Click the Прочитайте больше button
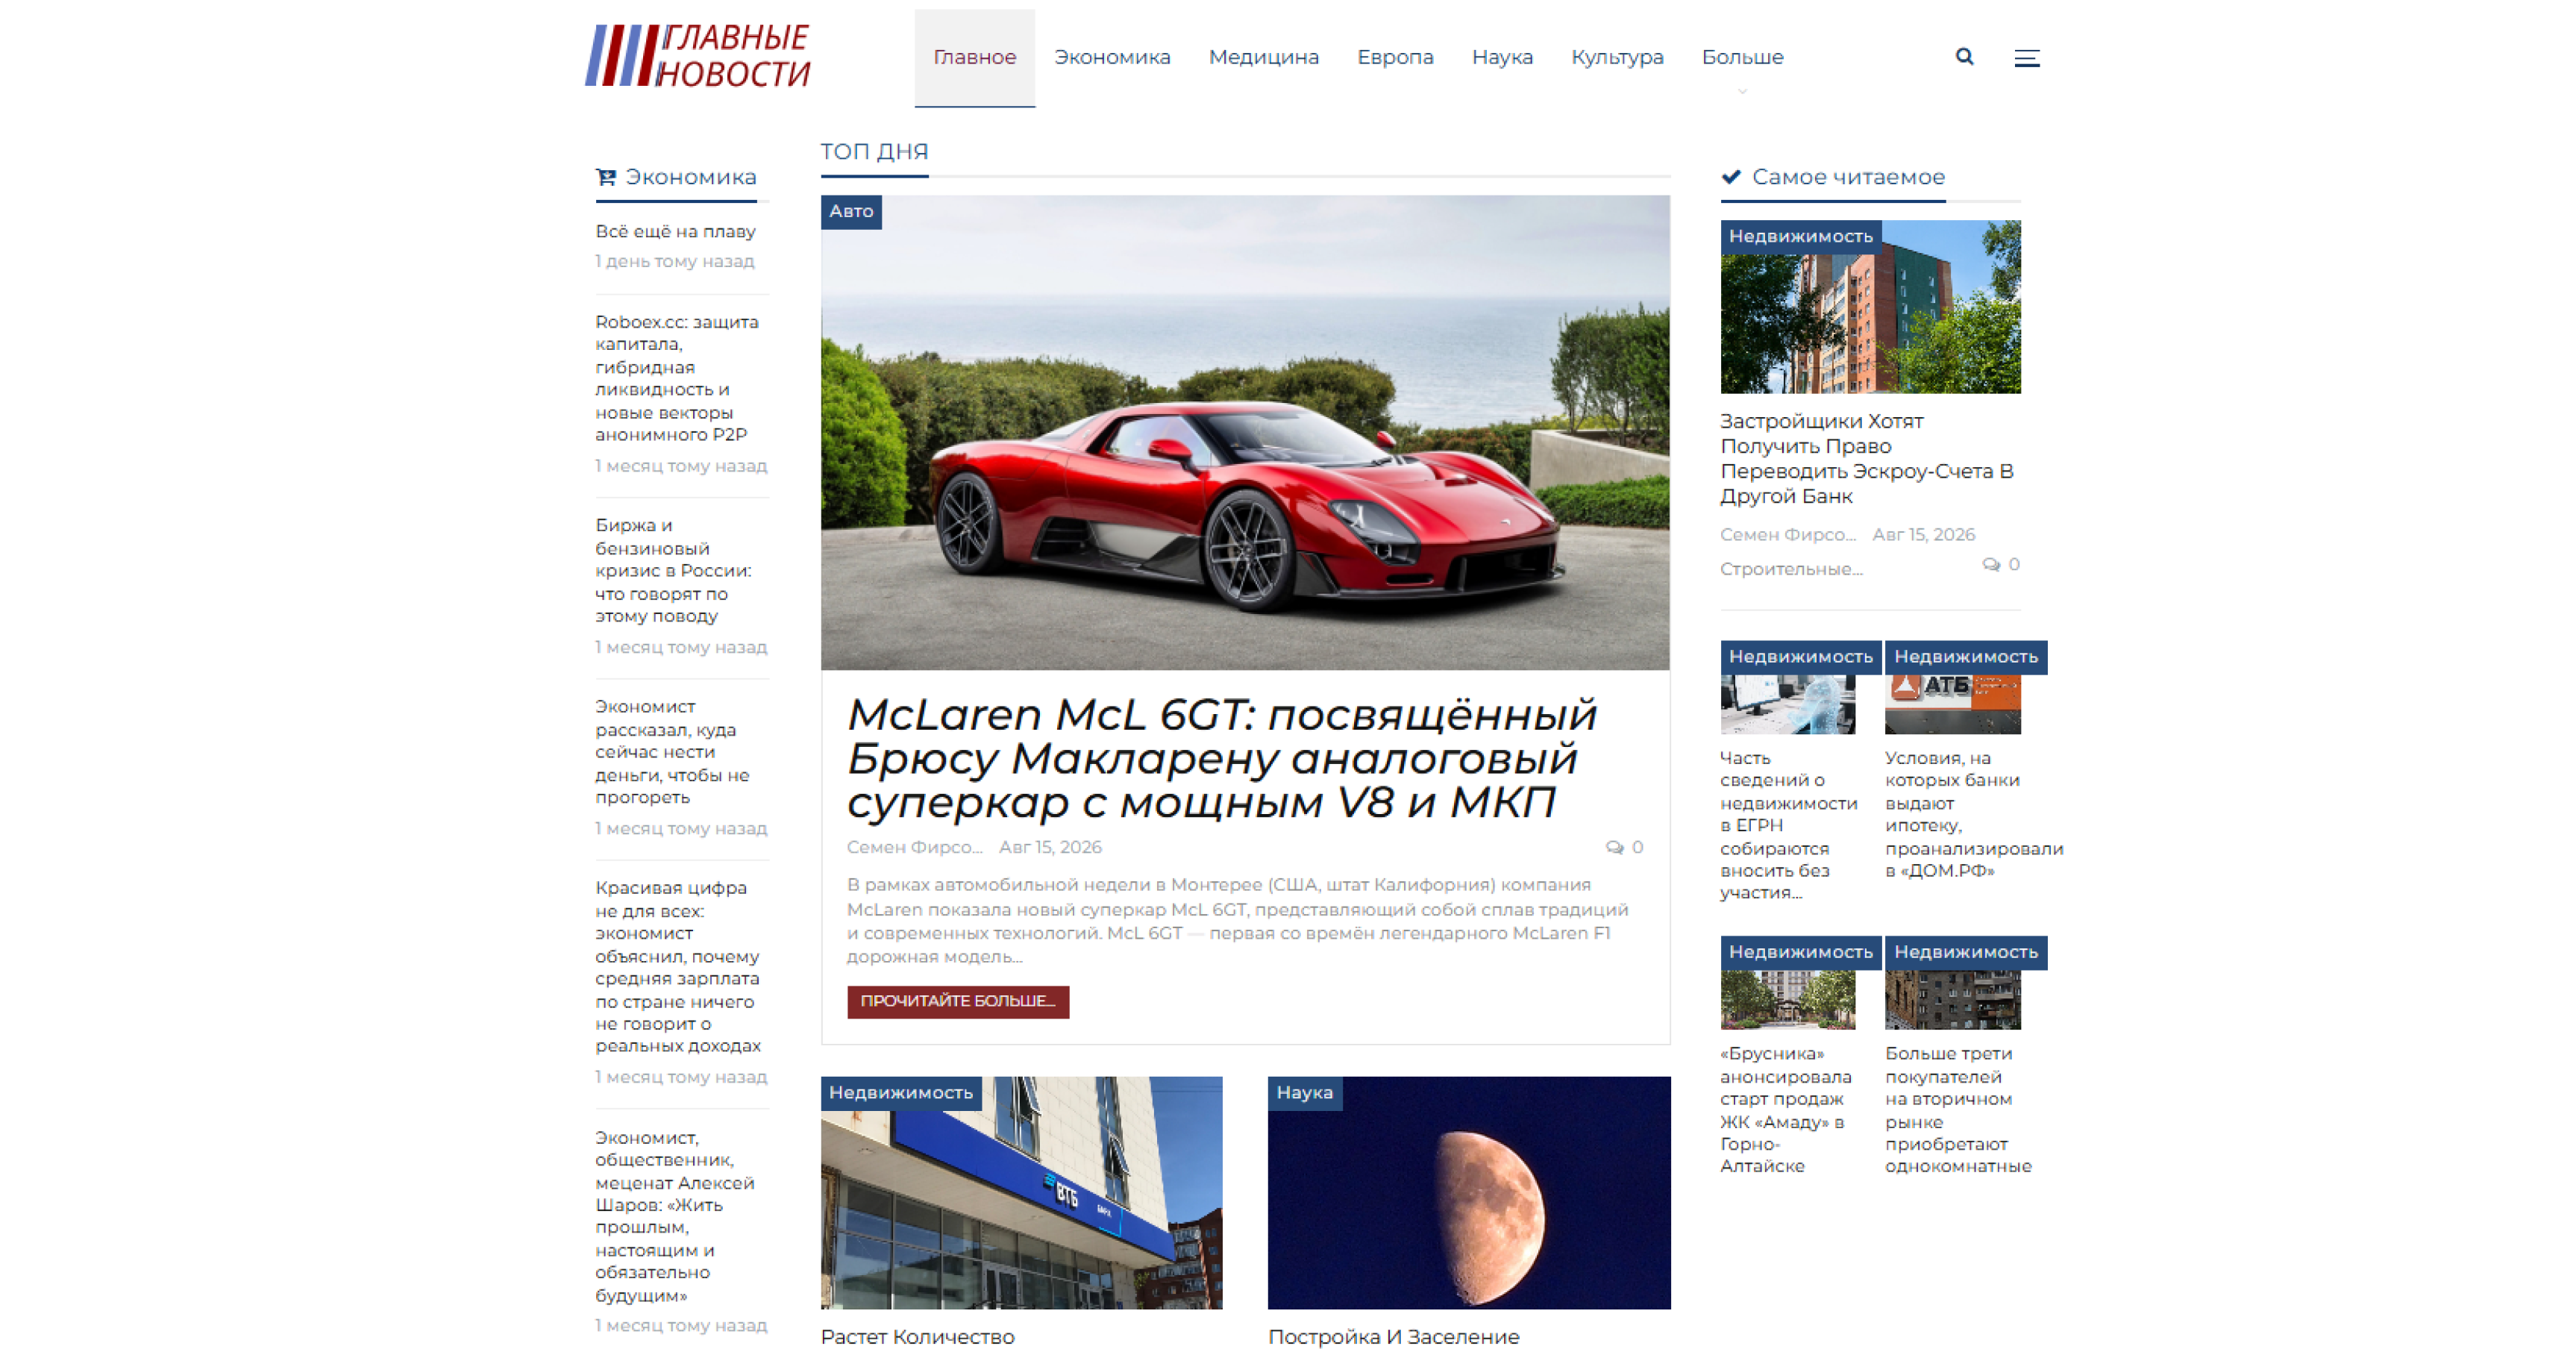 point(958,1001)
